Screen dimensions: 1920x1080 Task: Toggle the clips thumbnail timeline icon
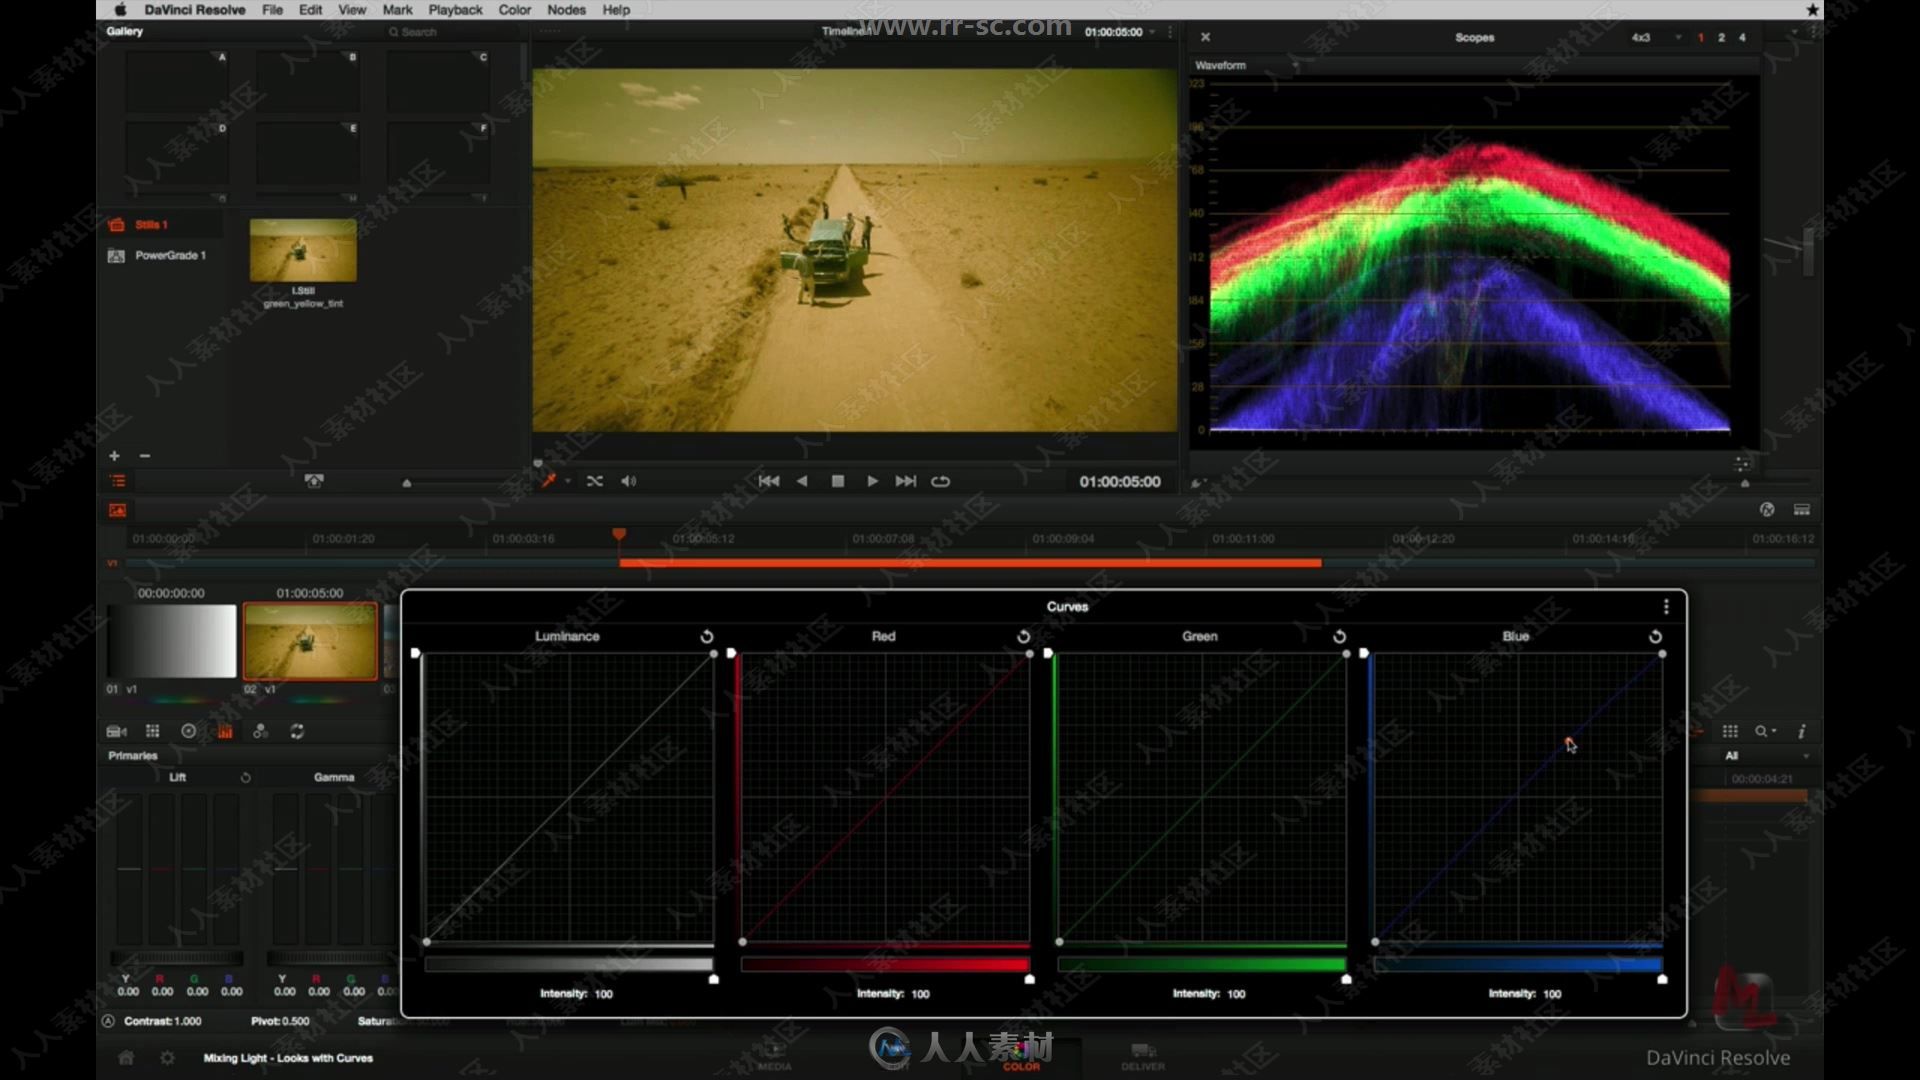(x=117, y=511)
